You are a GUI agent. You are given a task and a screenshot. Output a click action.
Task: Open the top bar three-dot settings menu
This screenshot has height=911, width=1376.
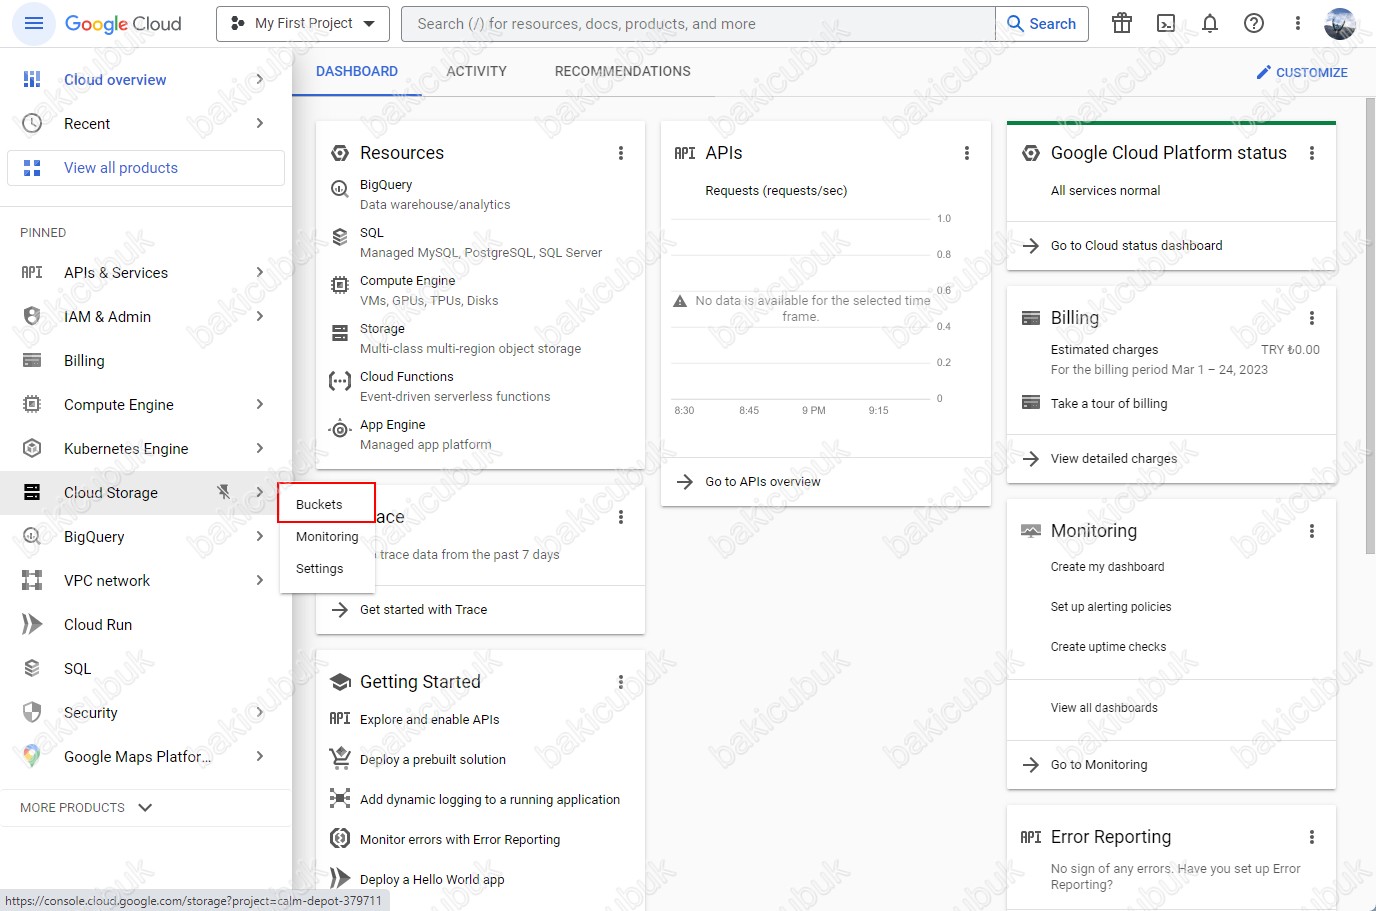1298,23
